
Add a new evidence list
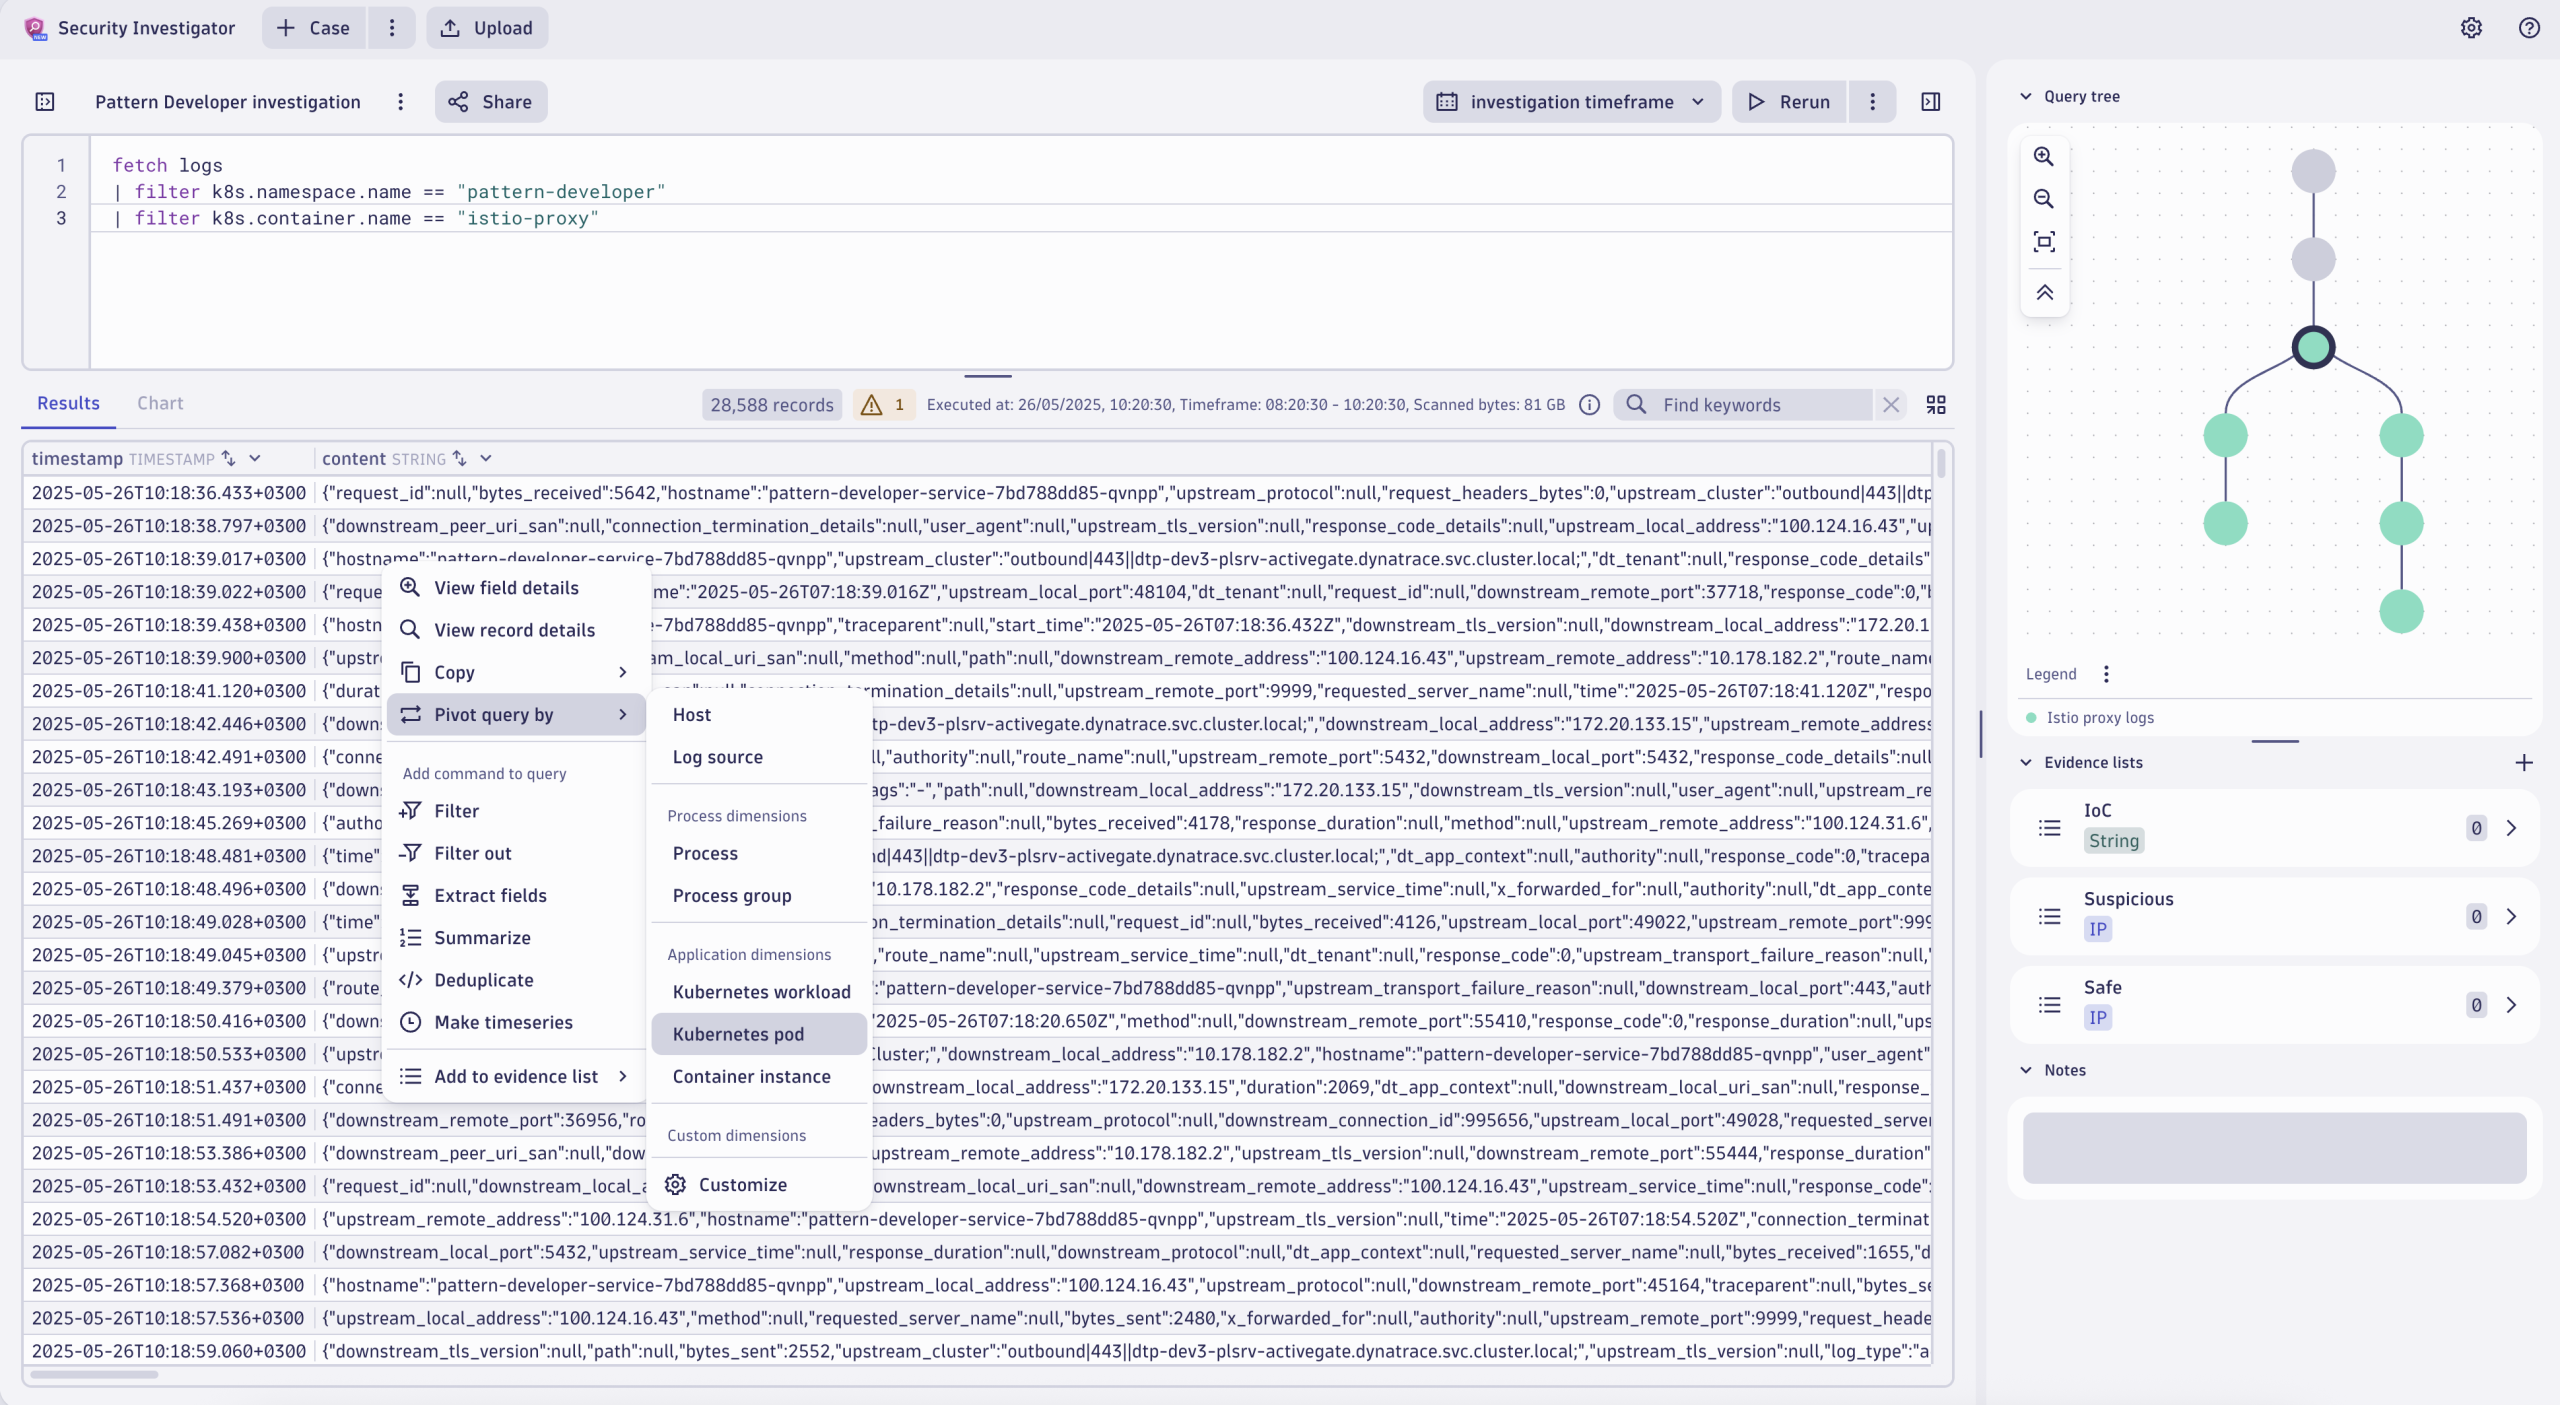coord(2524,762)
